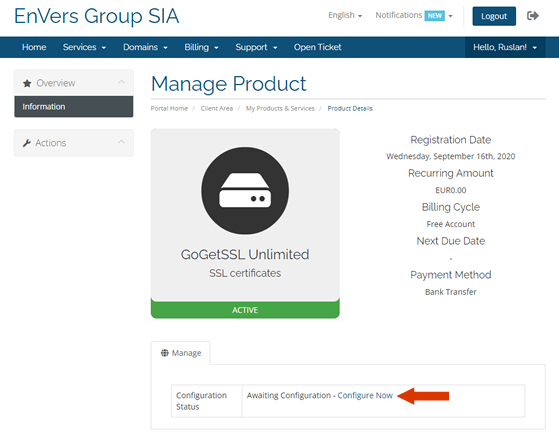This screenshot has height=441, width=559.
Task: Click the Awaiting Configuration status text
Action: [x=289, y=395]
